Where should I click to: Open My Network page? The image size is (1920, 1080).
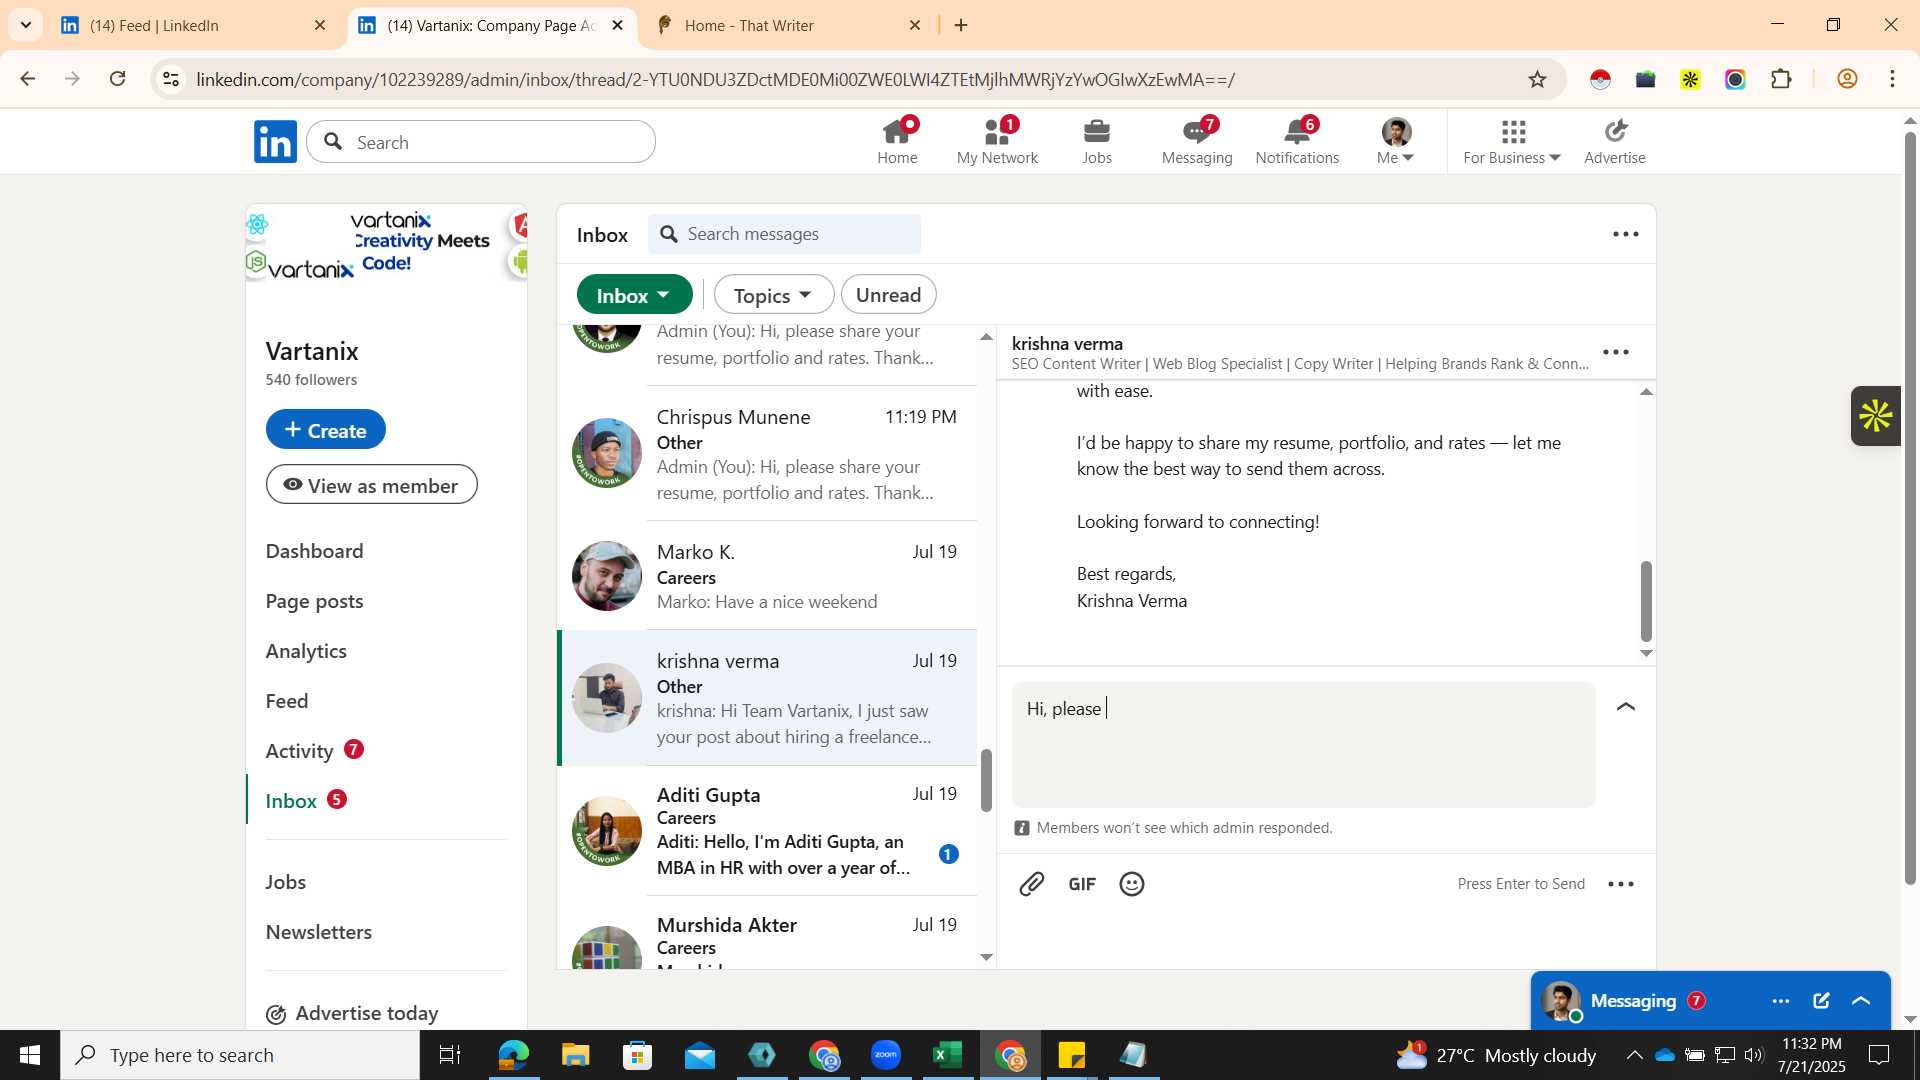pyautogui.click(x=997, y=141)
